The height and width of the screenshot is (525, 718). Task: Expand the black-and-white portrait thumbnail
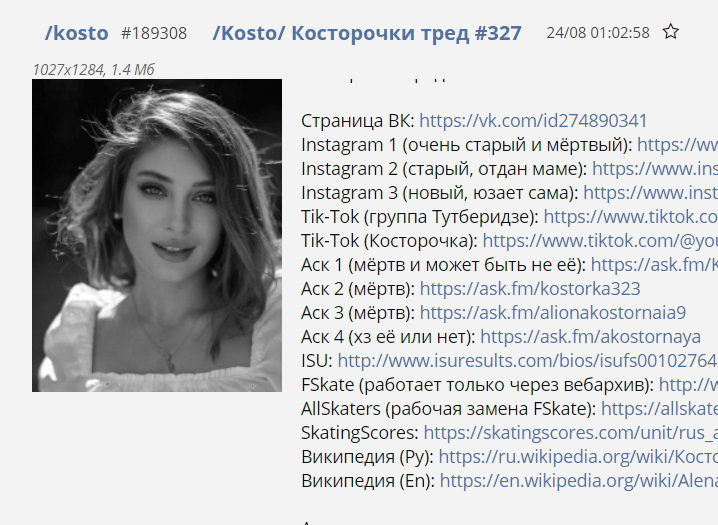coord(157,235)
